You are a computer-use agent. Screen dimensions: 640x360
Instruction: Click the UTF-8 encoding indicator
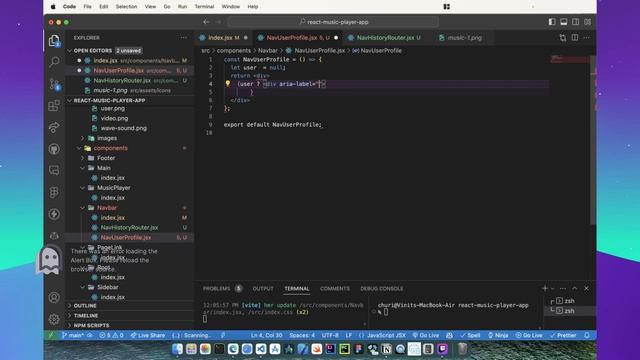[x=330, y=336]
